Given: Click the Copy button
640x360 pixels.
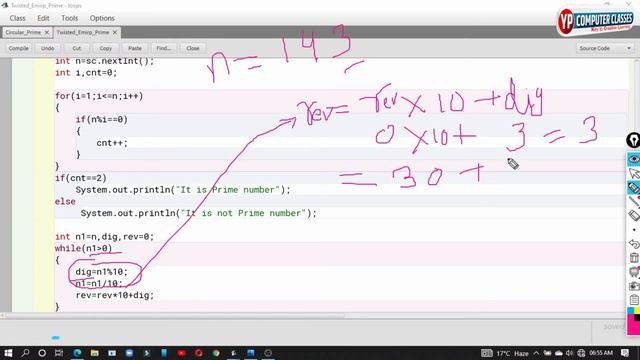Looking at the screenshot, I should [106, 48].
